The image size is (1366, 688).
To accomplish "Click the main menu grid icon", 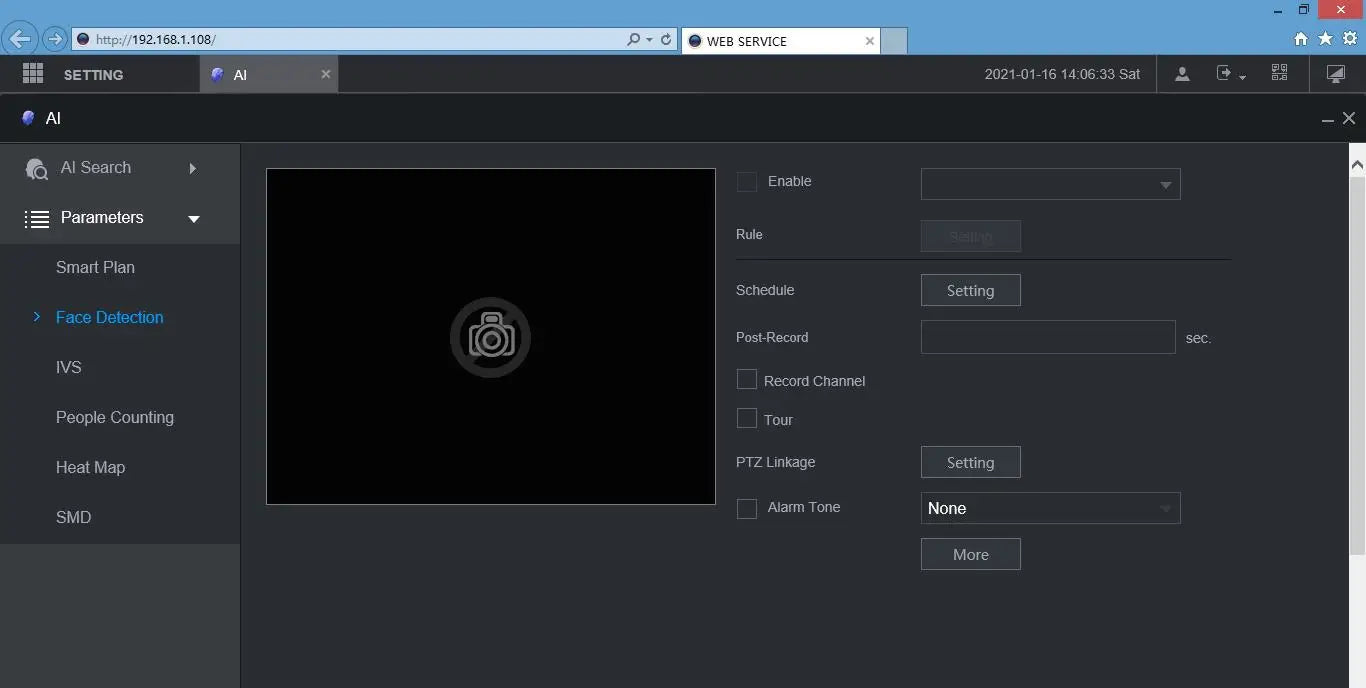I will (x=33, y=74).
